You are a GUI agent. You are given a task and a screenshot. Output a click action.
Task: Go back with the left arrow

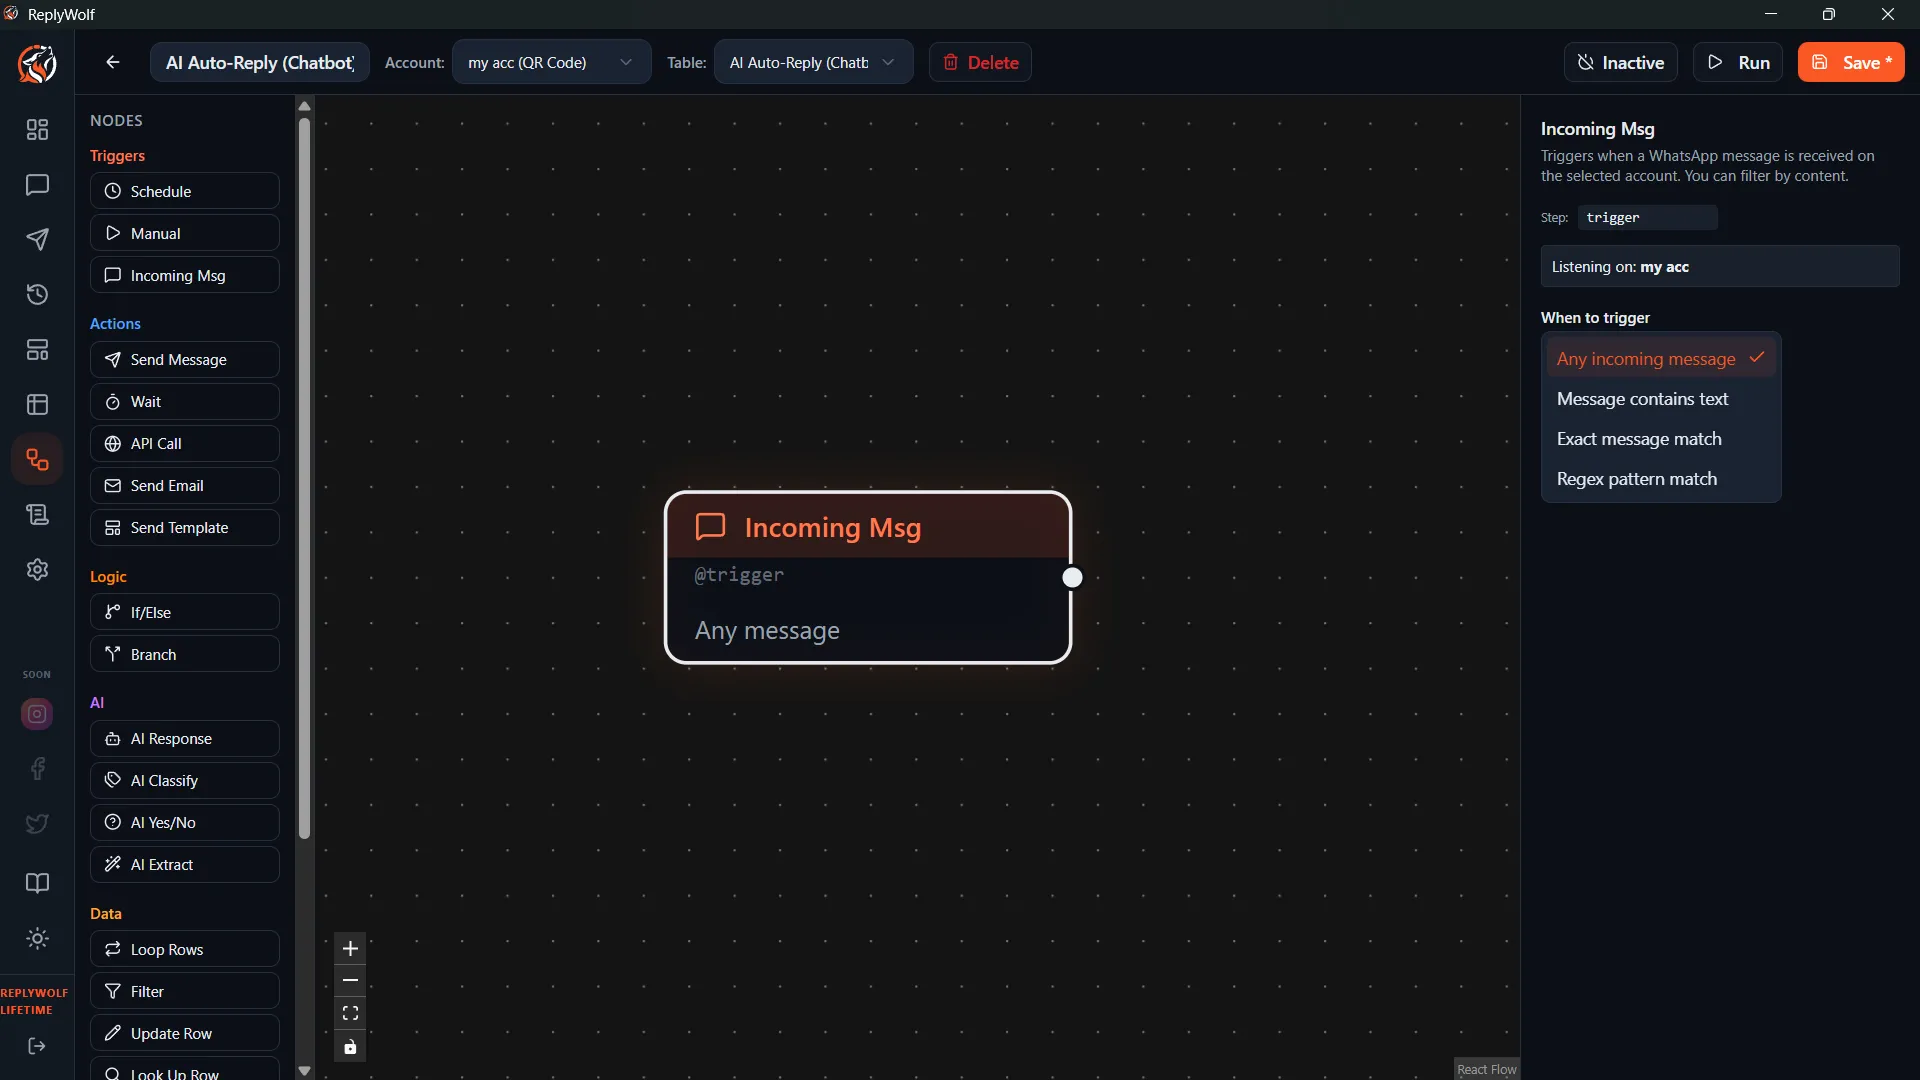coord(113,62)
